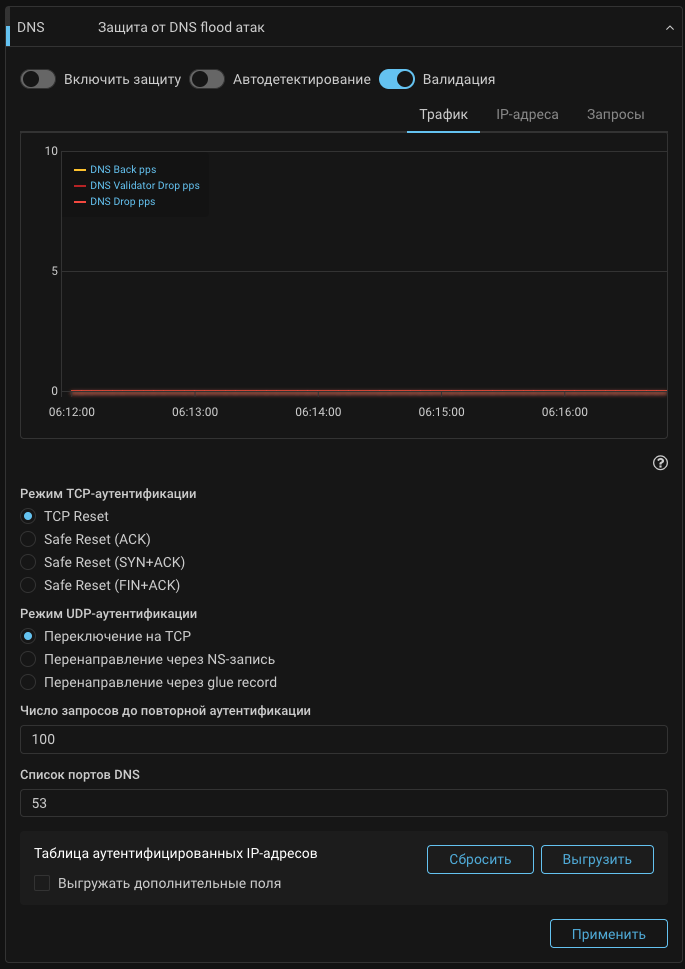The height and width of the screenshot is (969, 685).
Task: Toggle the Включить защиту switch
Action: (x=38, y=79)
